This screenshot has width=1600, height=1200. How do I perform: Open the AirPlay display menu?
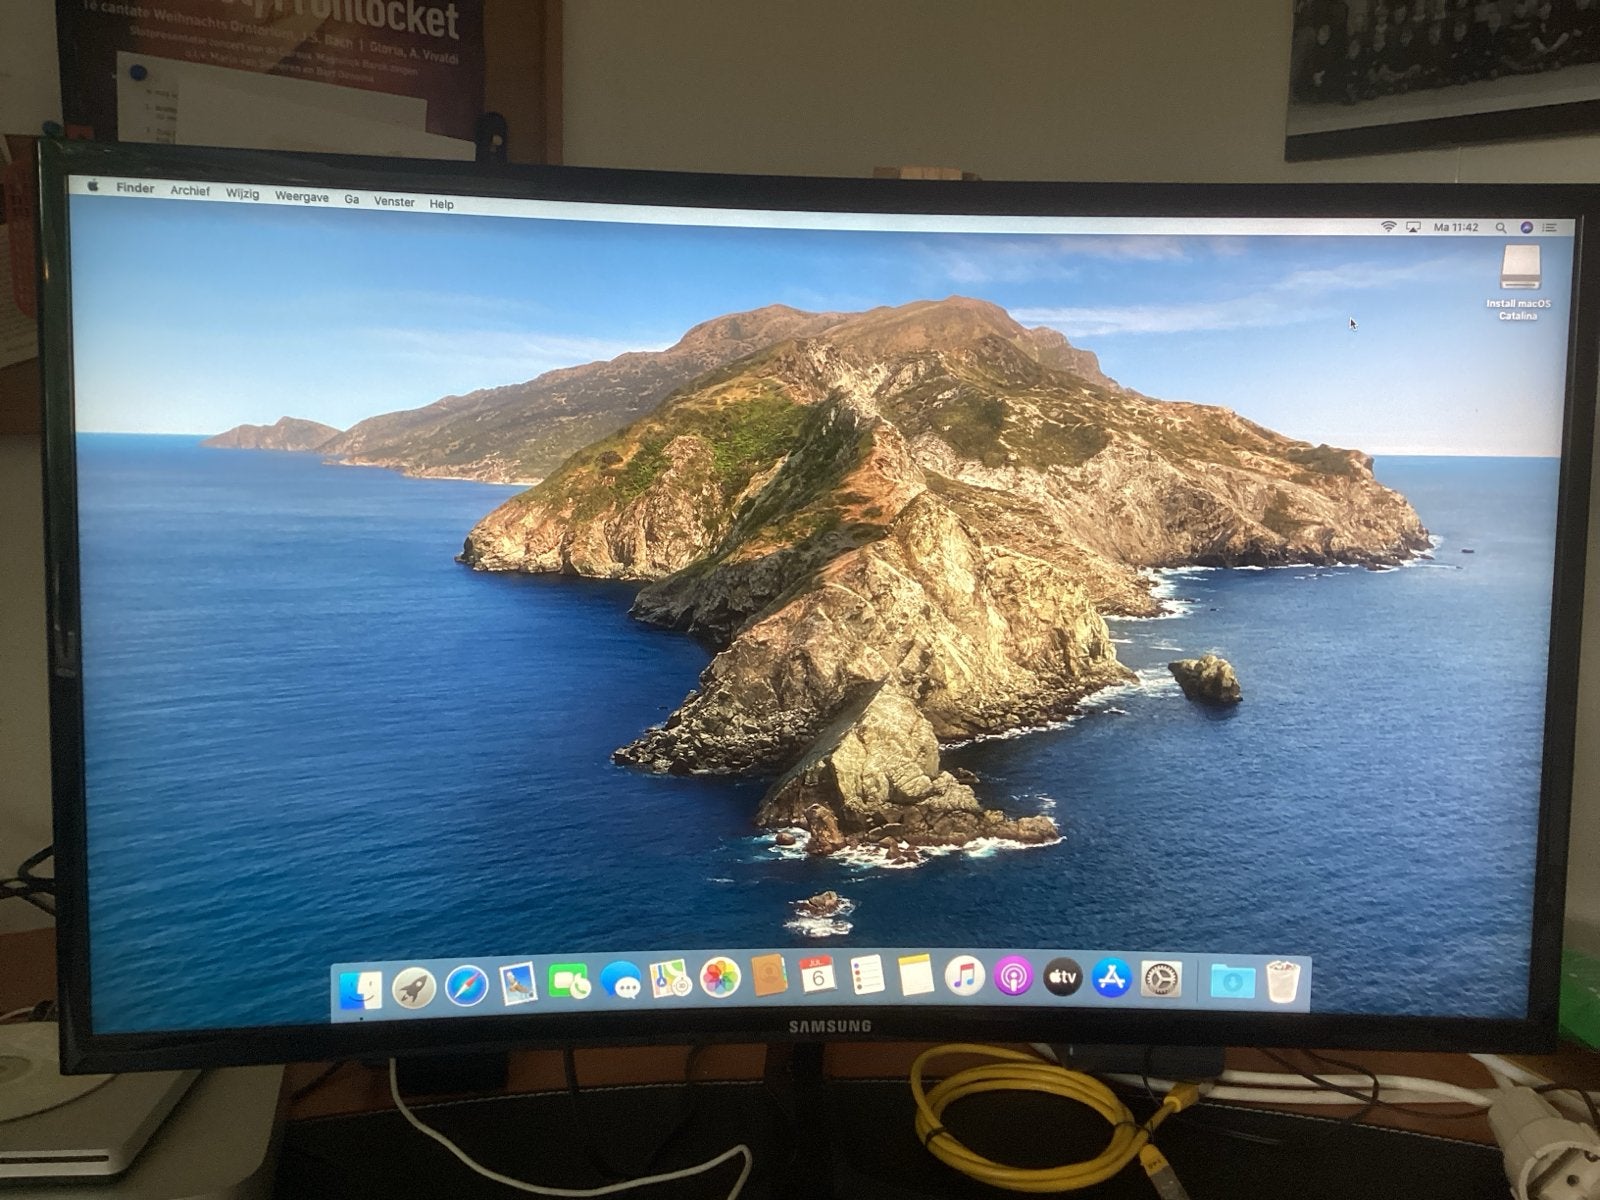1414,227
